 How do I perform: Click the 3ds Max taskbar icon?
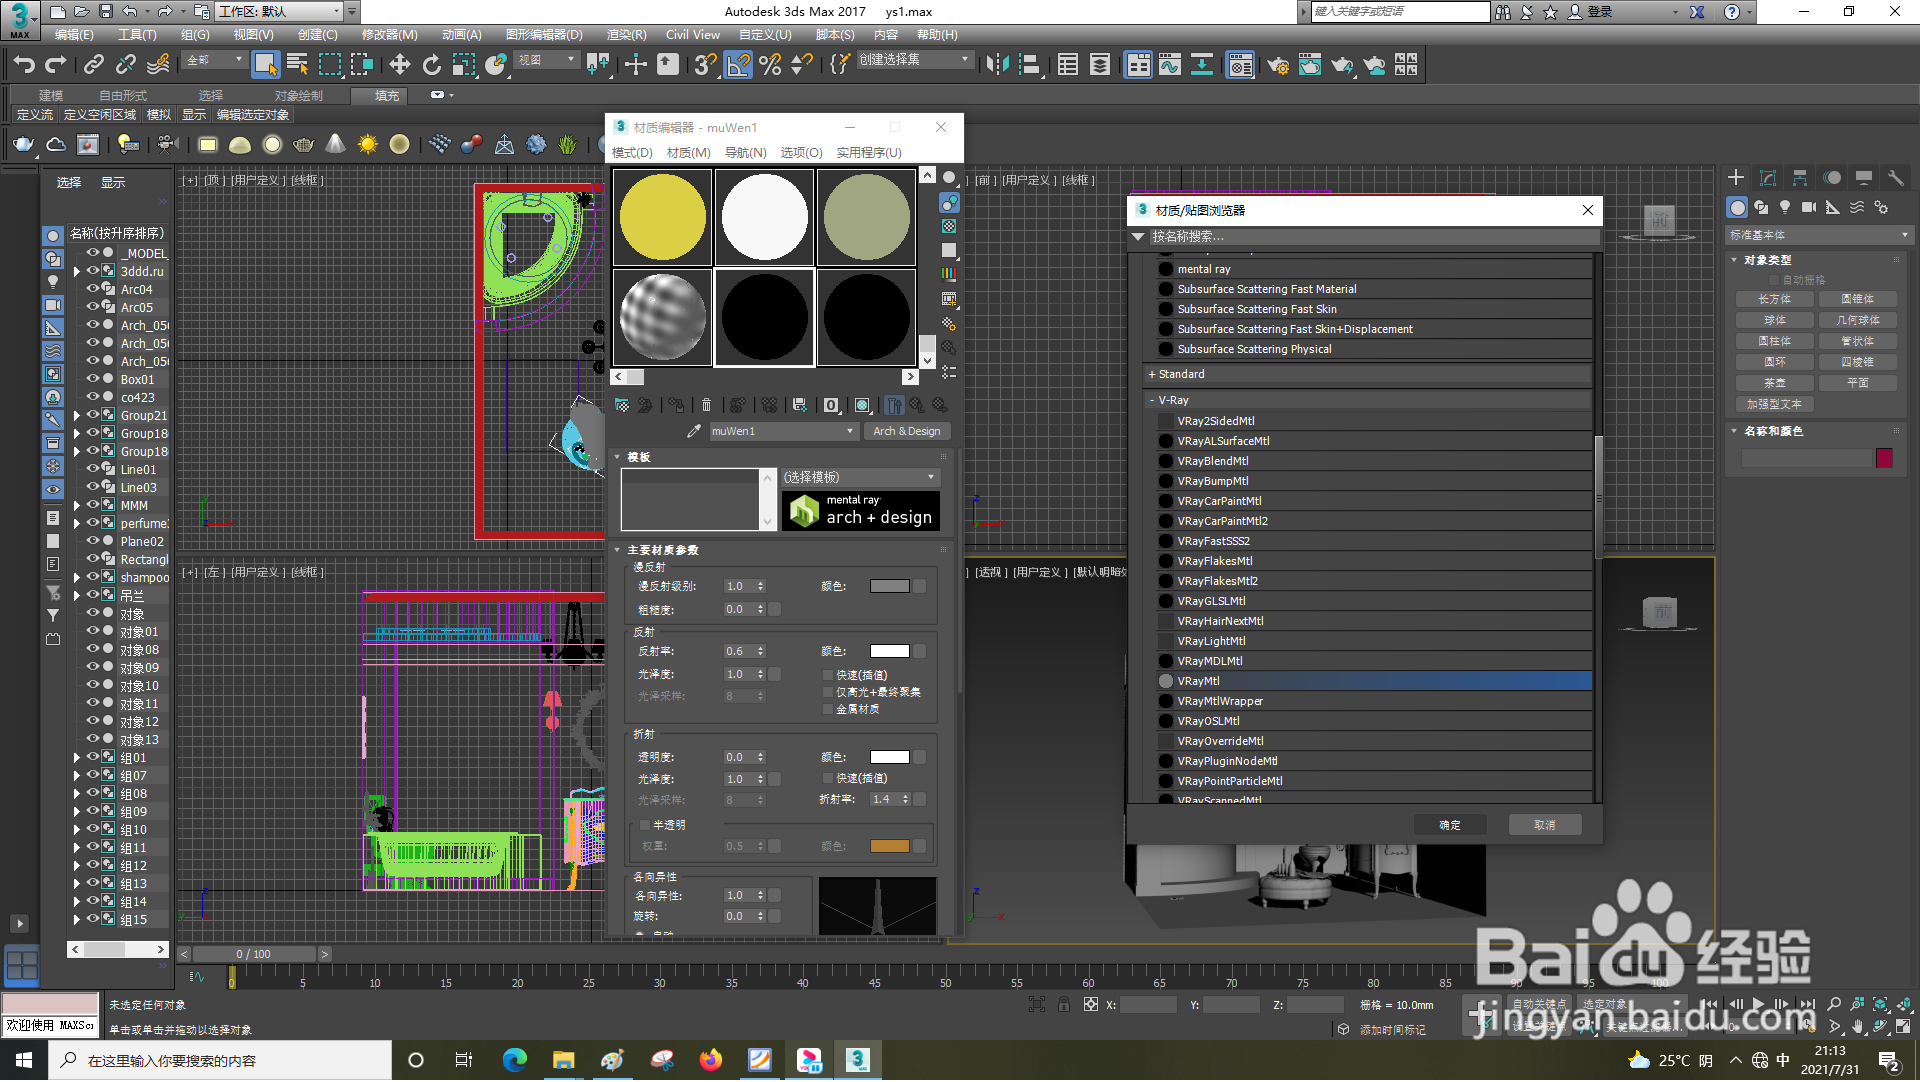857,1060
